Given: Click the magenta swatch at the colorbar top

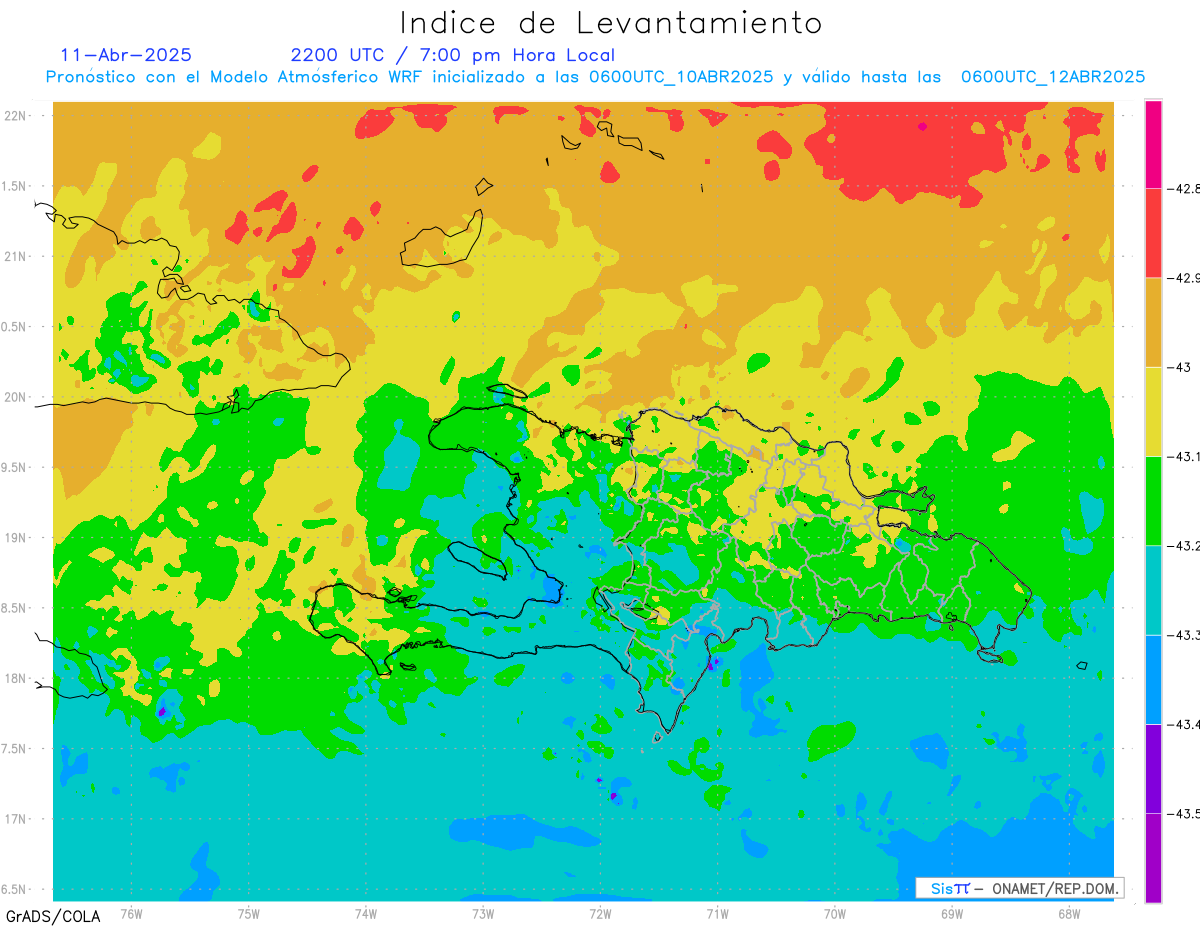Looking at the screenshot, I should coord(1153,144).
